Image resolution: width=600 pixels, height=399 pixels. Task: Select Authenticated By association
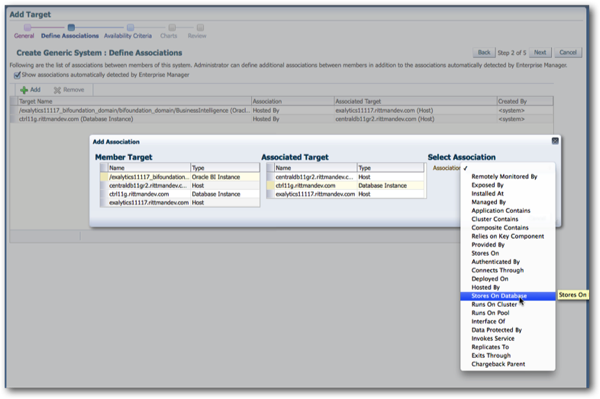pyautogui.click(x=508, y=262)
